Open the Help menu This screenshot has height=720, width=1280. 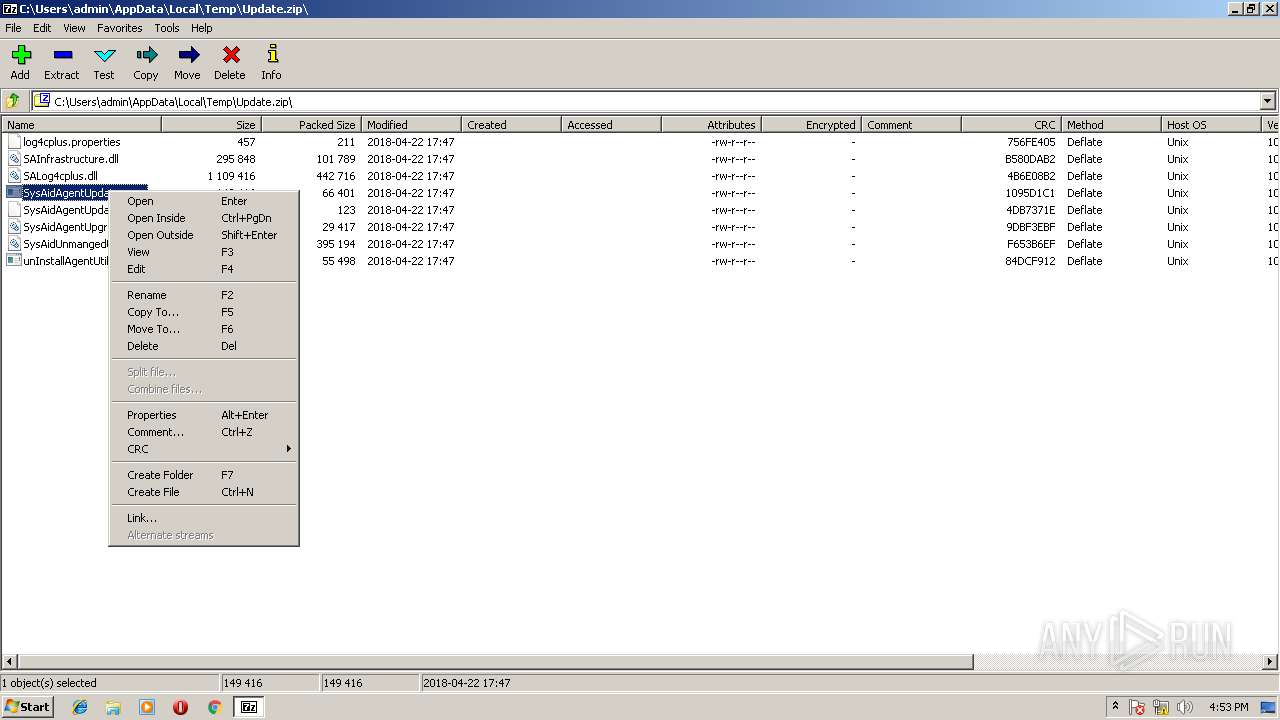[202, 28]
